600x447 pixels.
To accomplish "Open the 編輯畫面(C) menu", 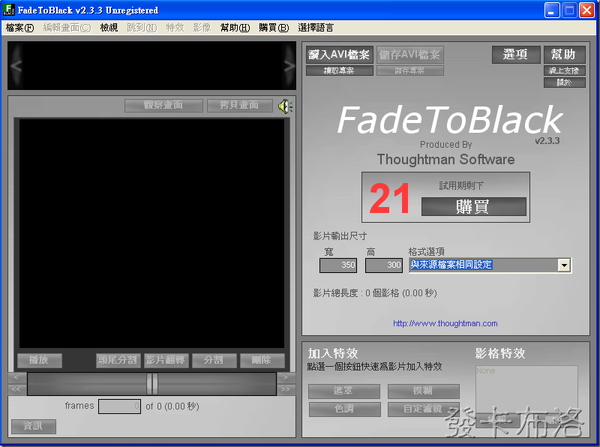I will click(x=67, y=28).
